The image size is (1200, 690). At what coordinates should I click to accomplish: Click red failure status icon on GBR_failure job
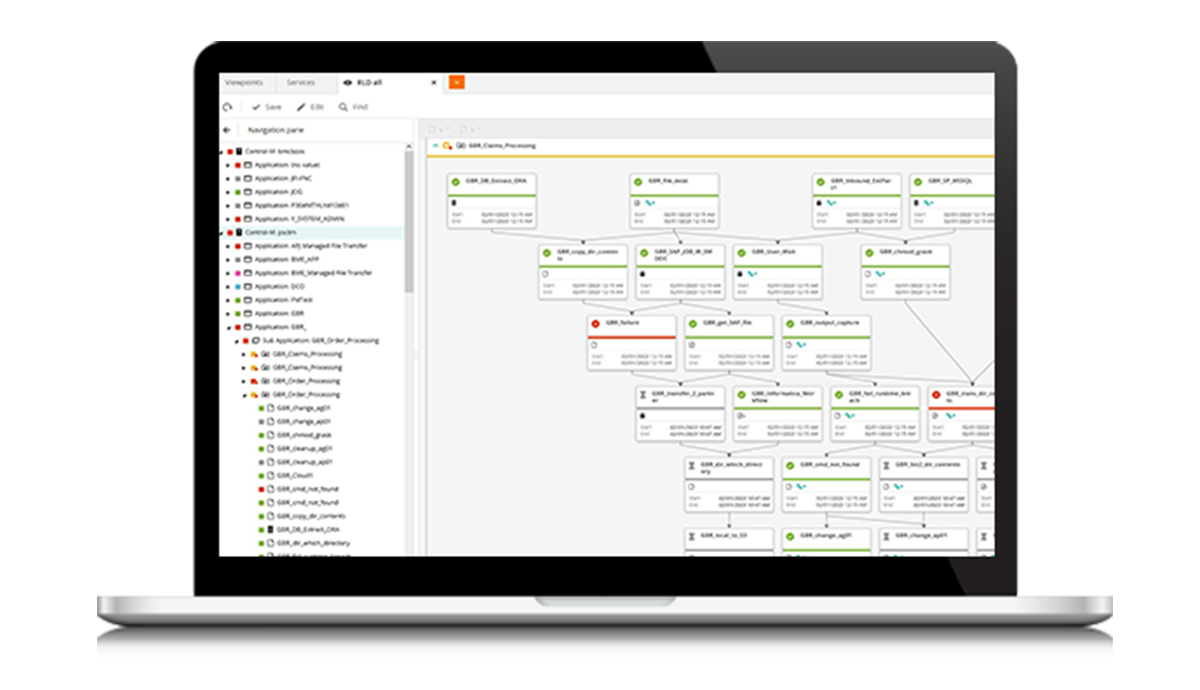tap(596, 324)
